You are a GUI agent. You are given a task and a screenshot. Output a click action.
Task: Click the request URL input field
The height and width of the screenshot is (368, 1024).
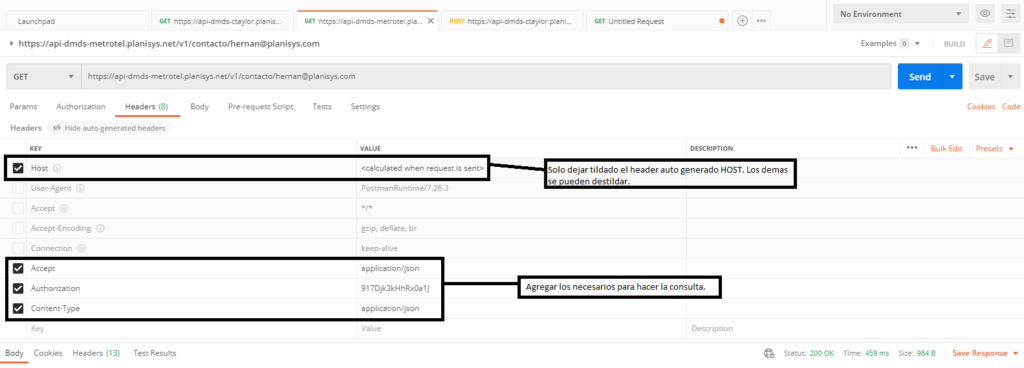coord(486,76)
